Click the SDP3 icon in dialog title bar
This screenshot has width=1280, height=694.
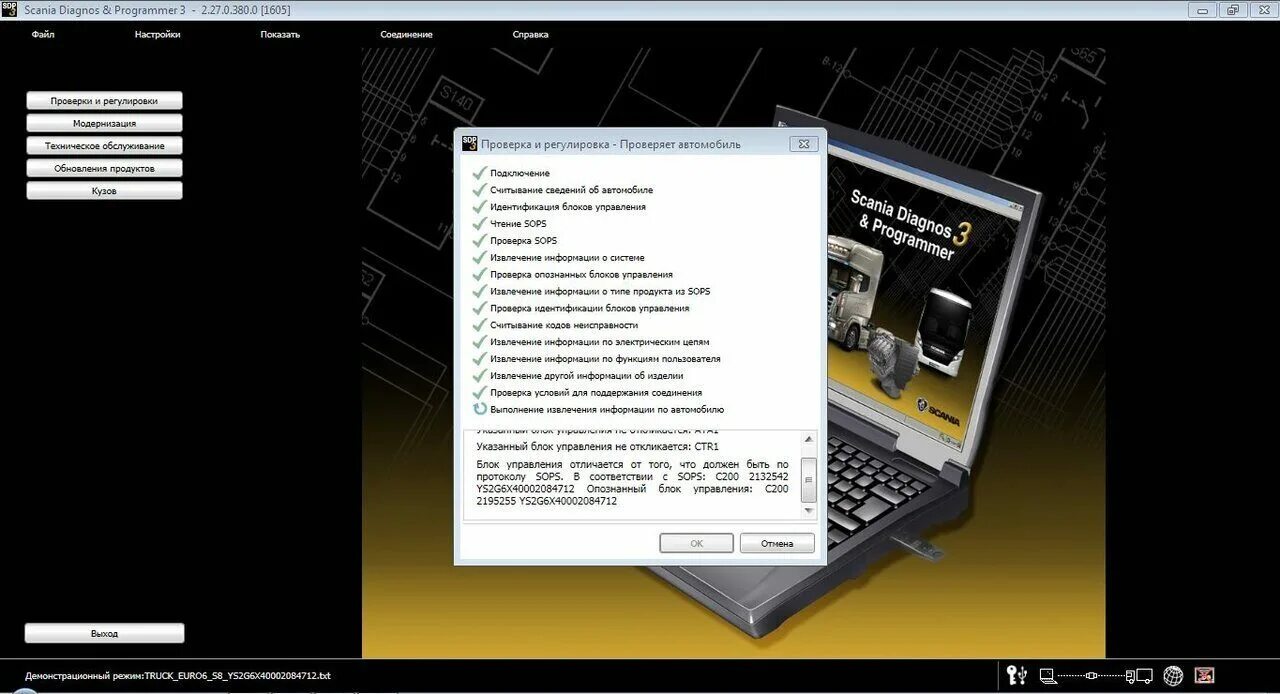point(469,143)
